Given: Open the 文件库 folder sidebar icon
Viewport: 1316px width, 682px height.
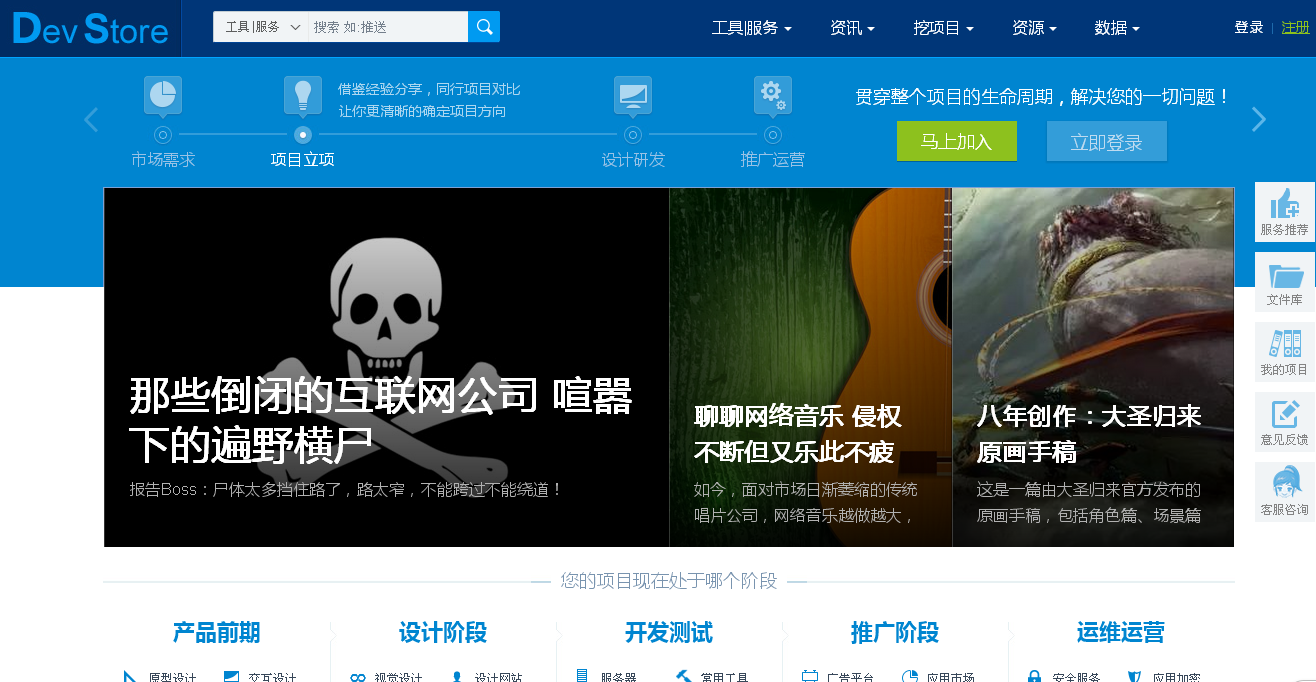Looking at the screenshot, I should pyautogui.click(x=1285, y=282).
